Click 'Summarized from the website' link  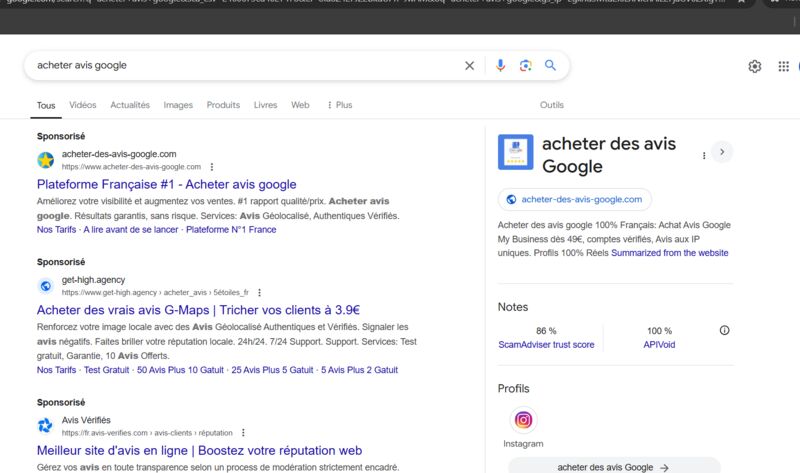click(669, 253)
